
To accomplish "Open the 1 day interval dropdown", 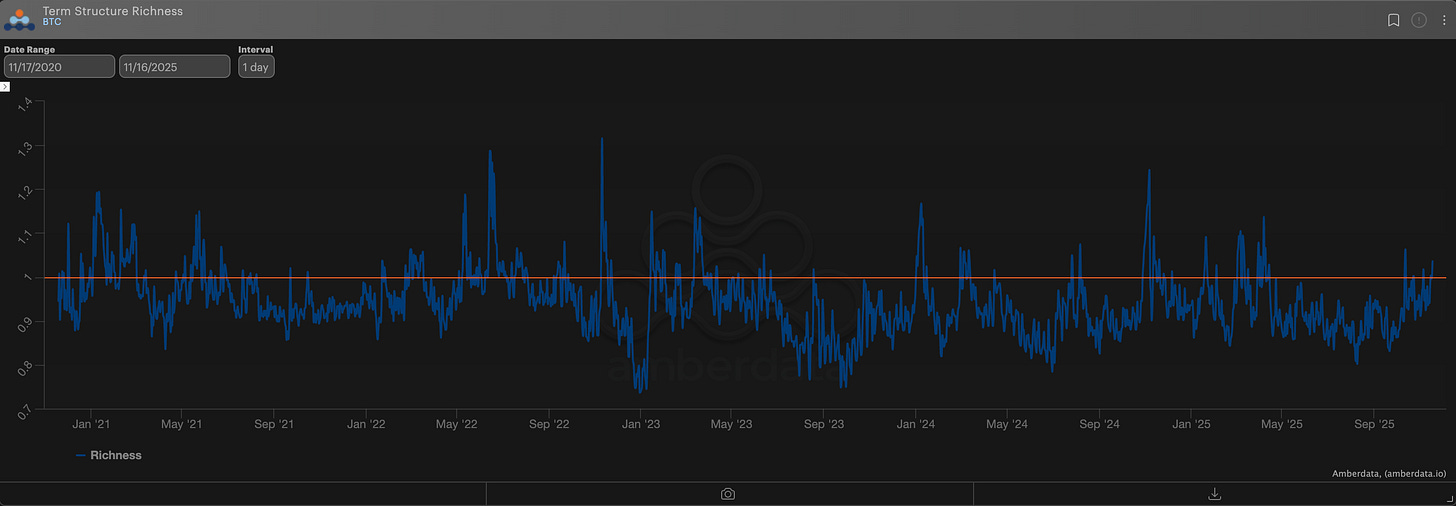I will click(x=256, y=66).
